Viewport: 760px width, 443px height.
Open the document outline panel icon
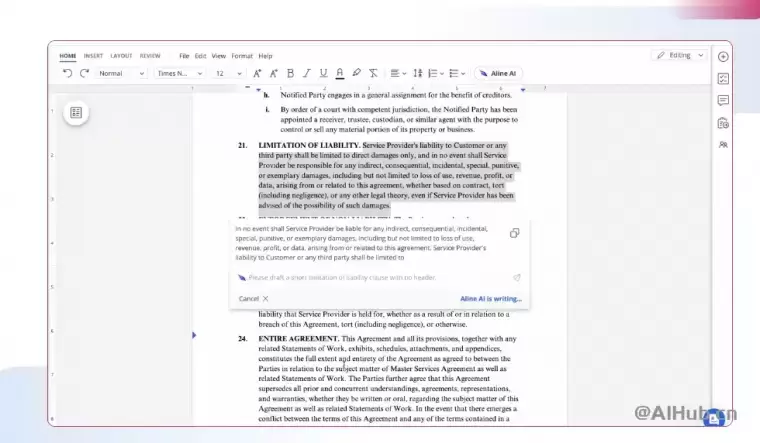click(77, 113)
